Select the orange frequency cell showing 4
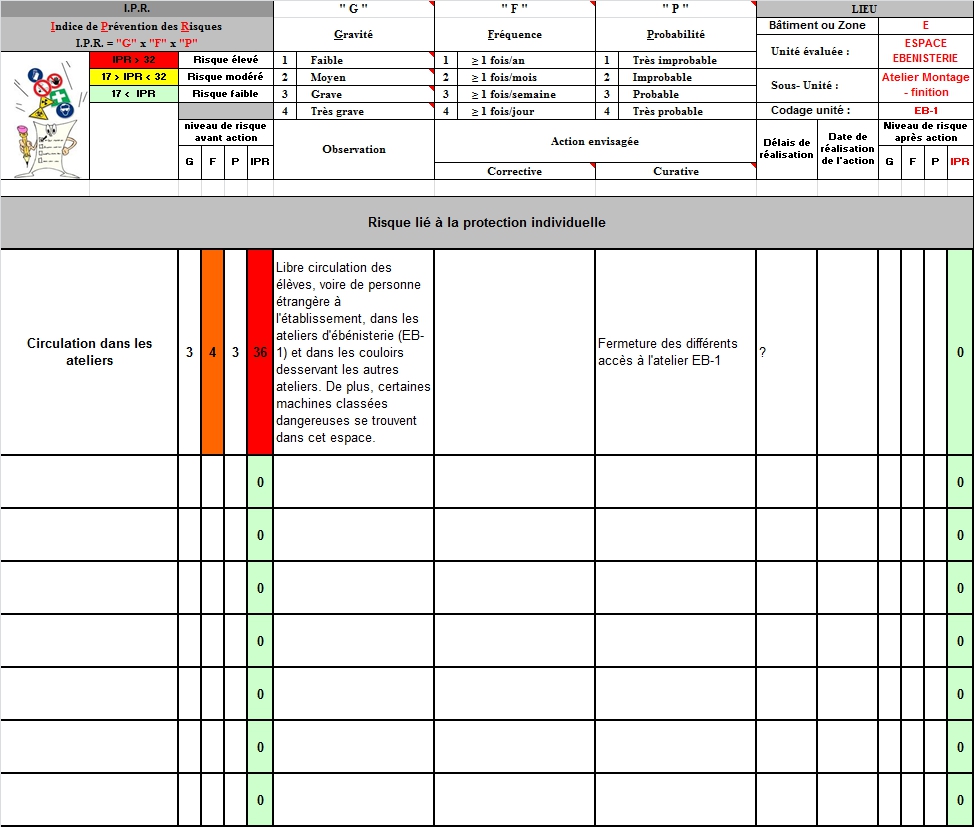Screen dimensions: 974x827 (212, 352)
